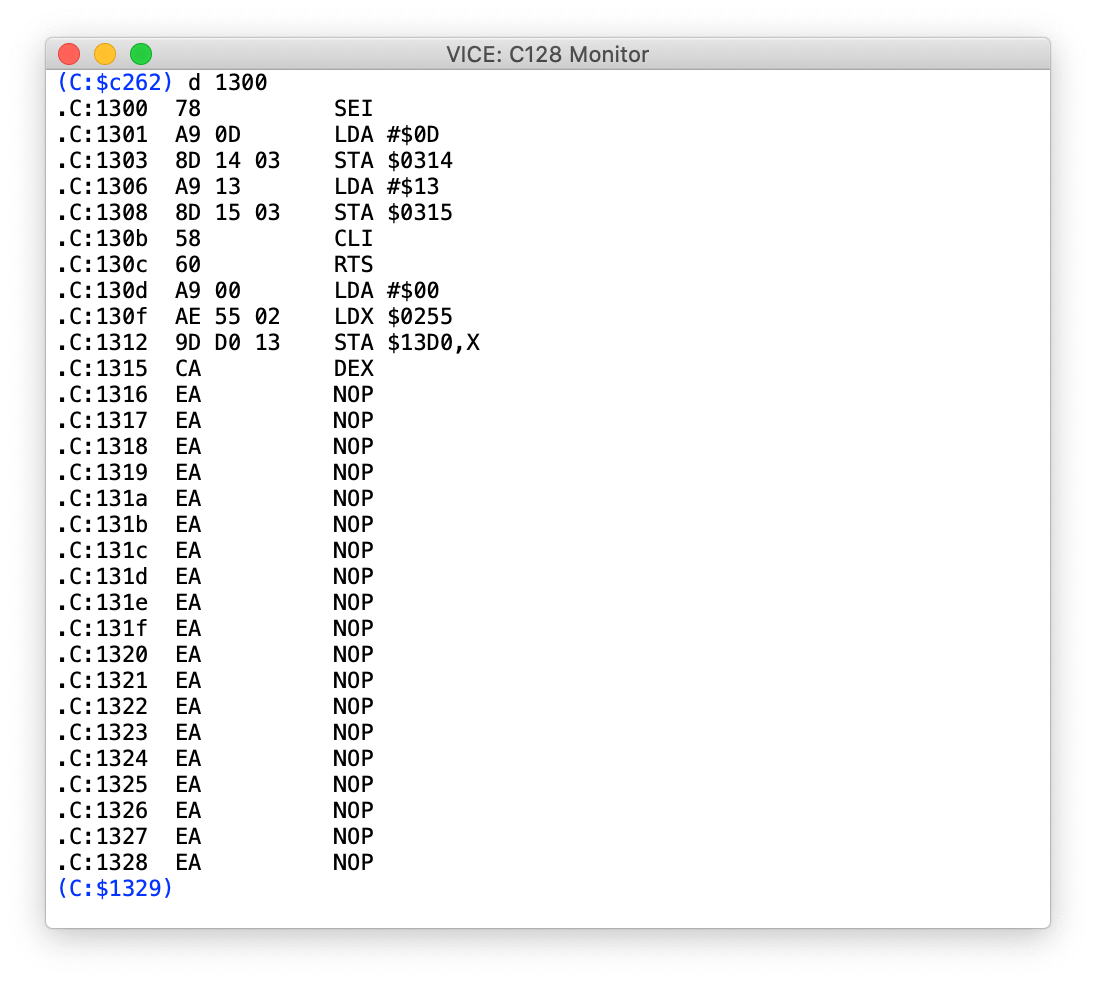Click the LDX $0255 instruction
Screen dimensions: 1096x982
393,317
